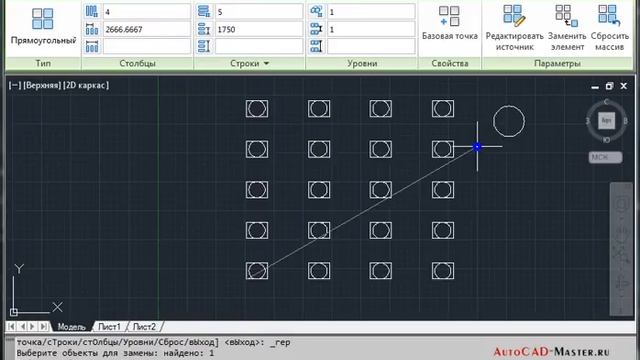Click the Свойства panel title
The width and height of the screenshot is (640, 360).
click(x=450, y=63)
